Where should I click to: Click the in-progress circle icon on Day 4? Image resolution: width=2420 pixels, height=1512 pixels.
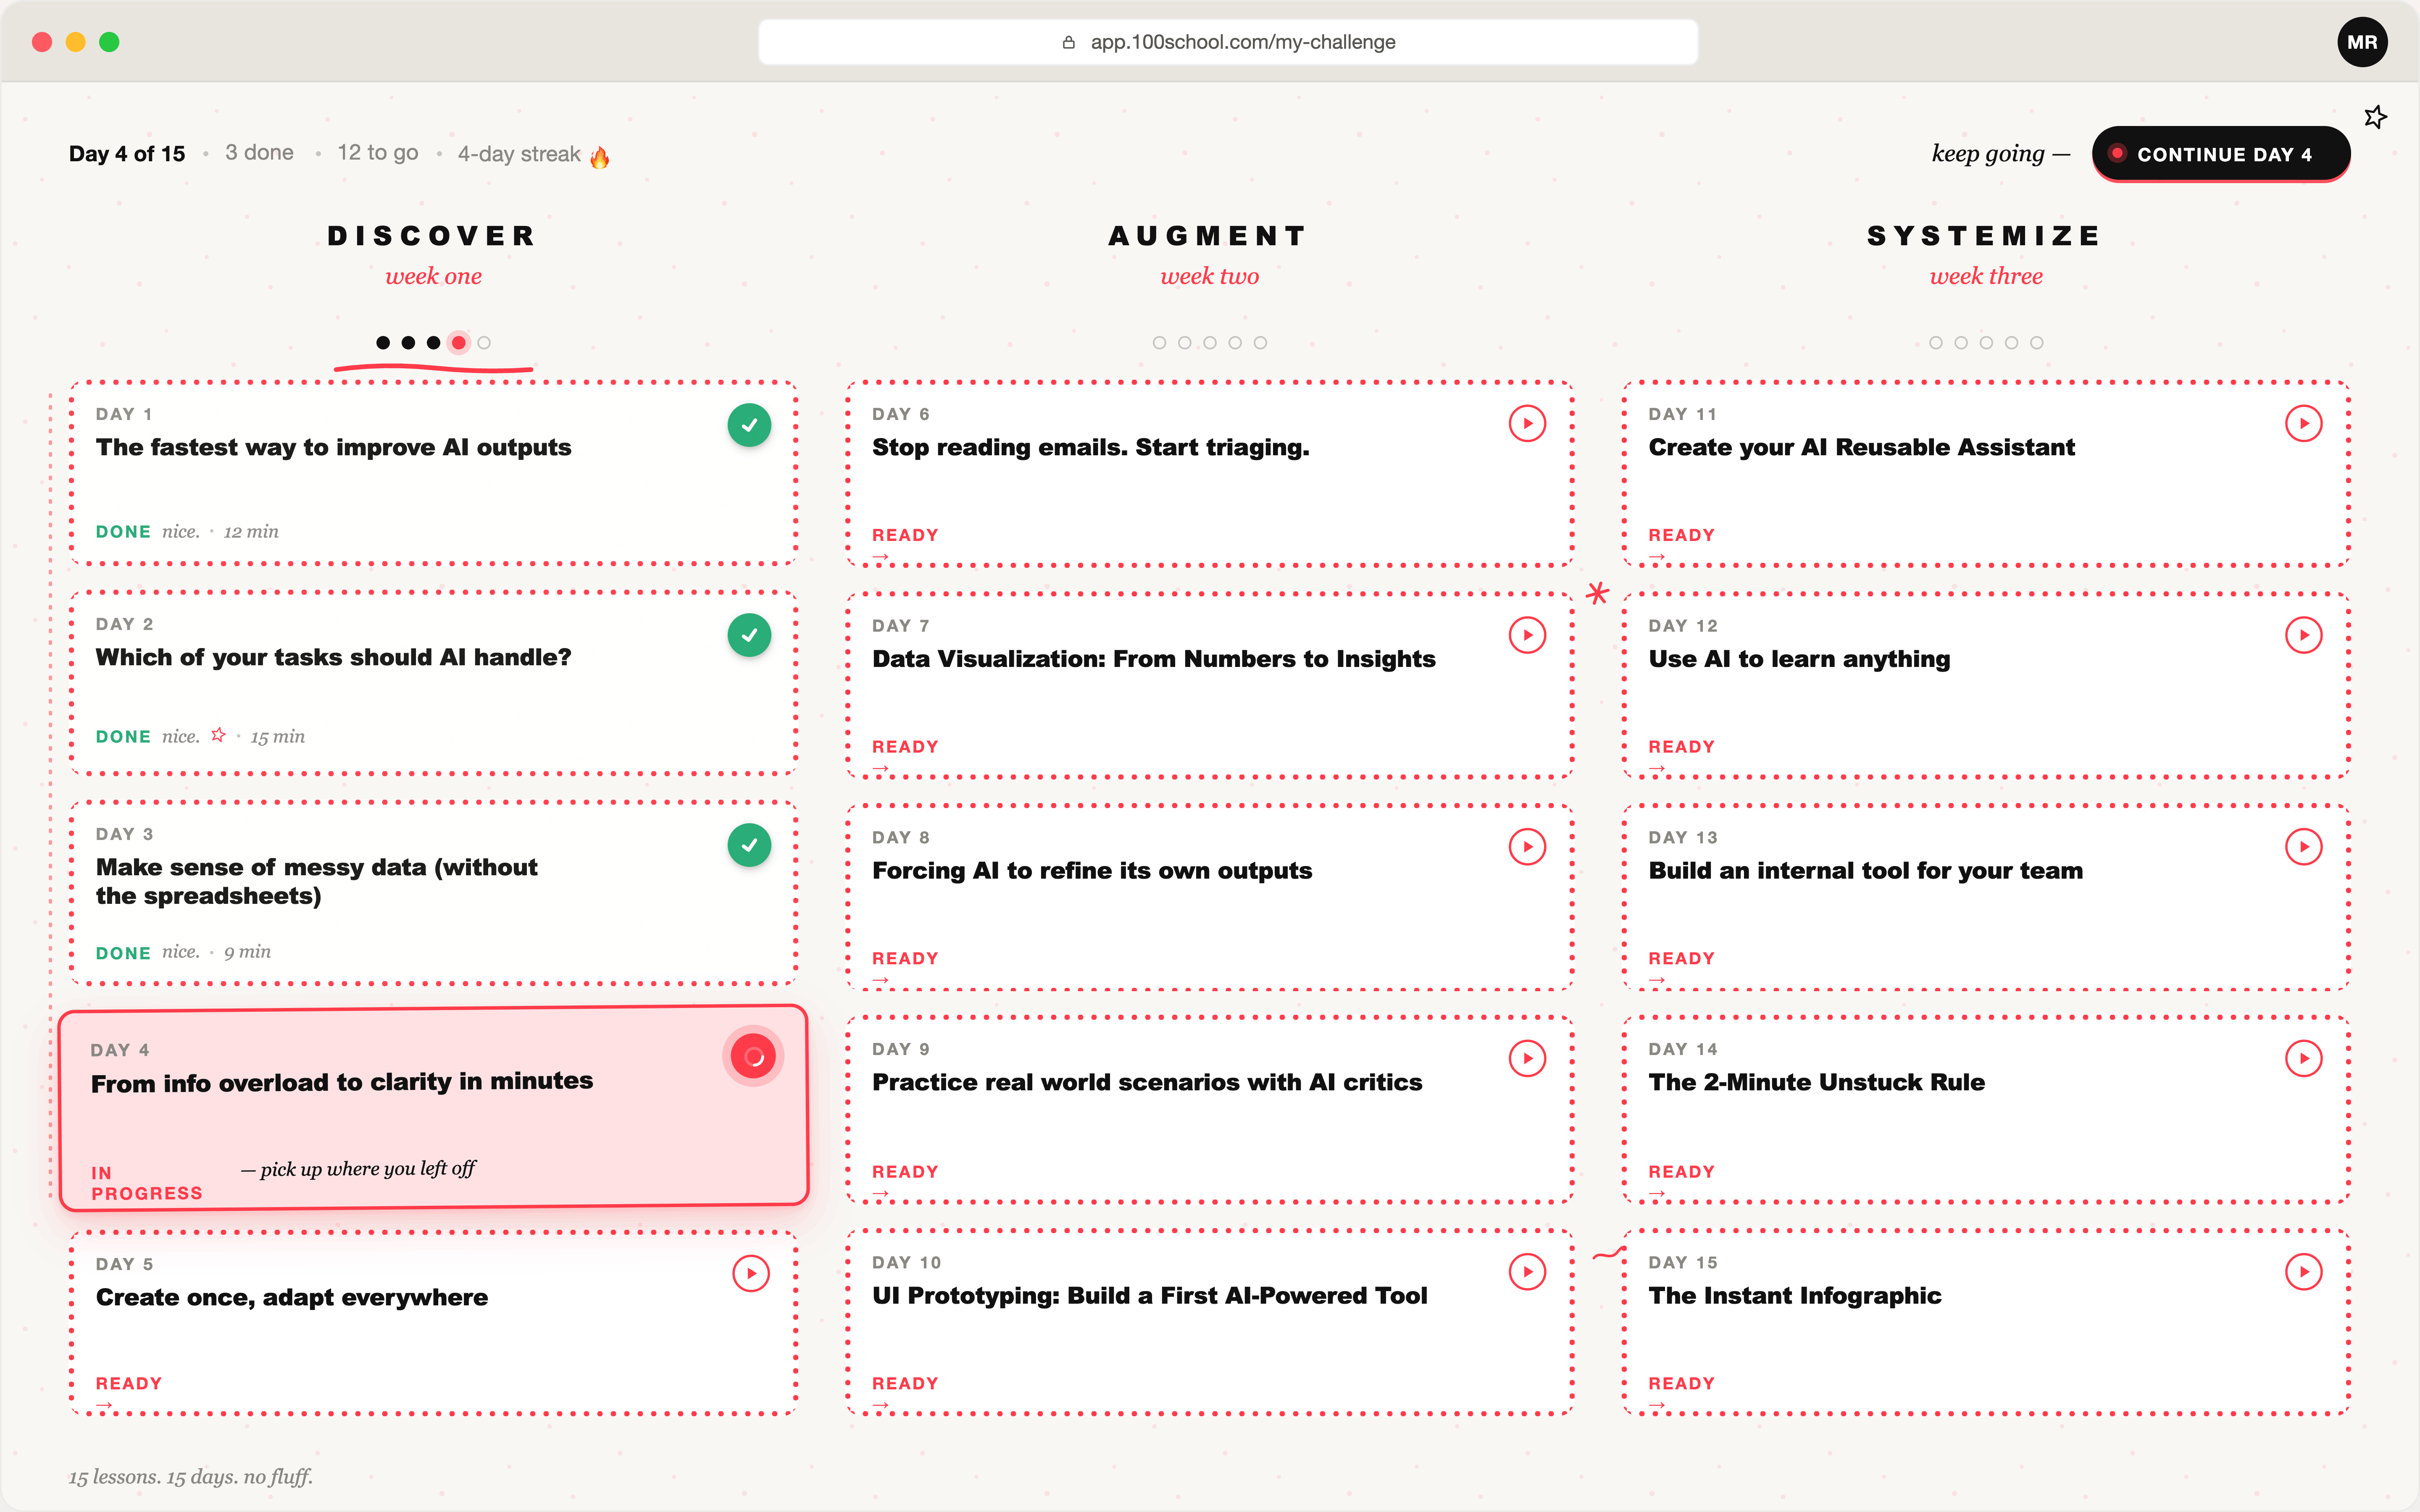(x=754, y=1055)
